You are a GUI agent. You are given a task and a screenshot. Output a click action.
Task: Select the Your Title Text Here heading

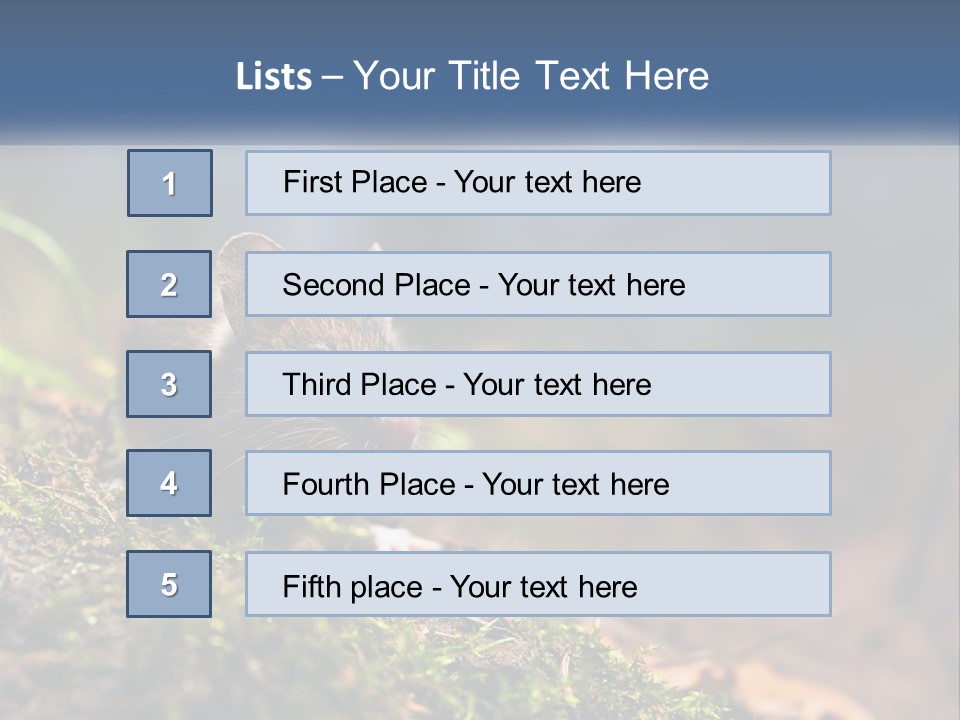click(531, 76)
